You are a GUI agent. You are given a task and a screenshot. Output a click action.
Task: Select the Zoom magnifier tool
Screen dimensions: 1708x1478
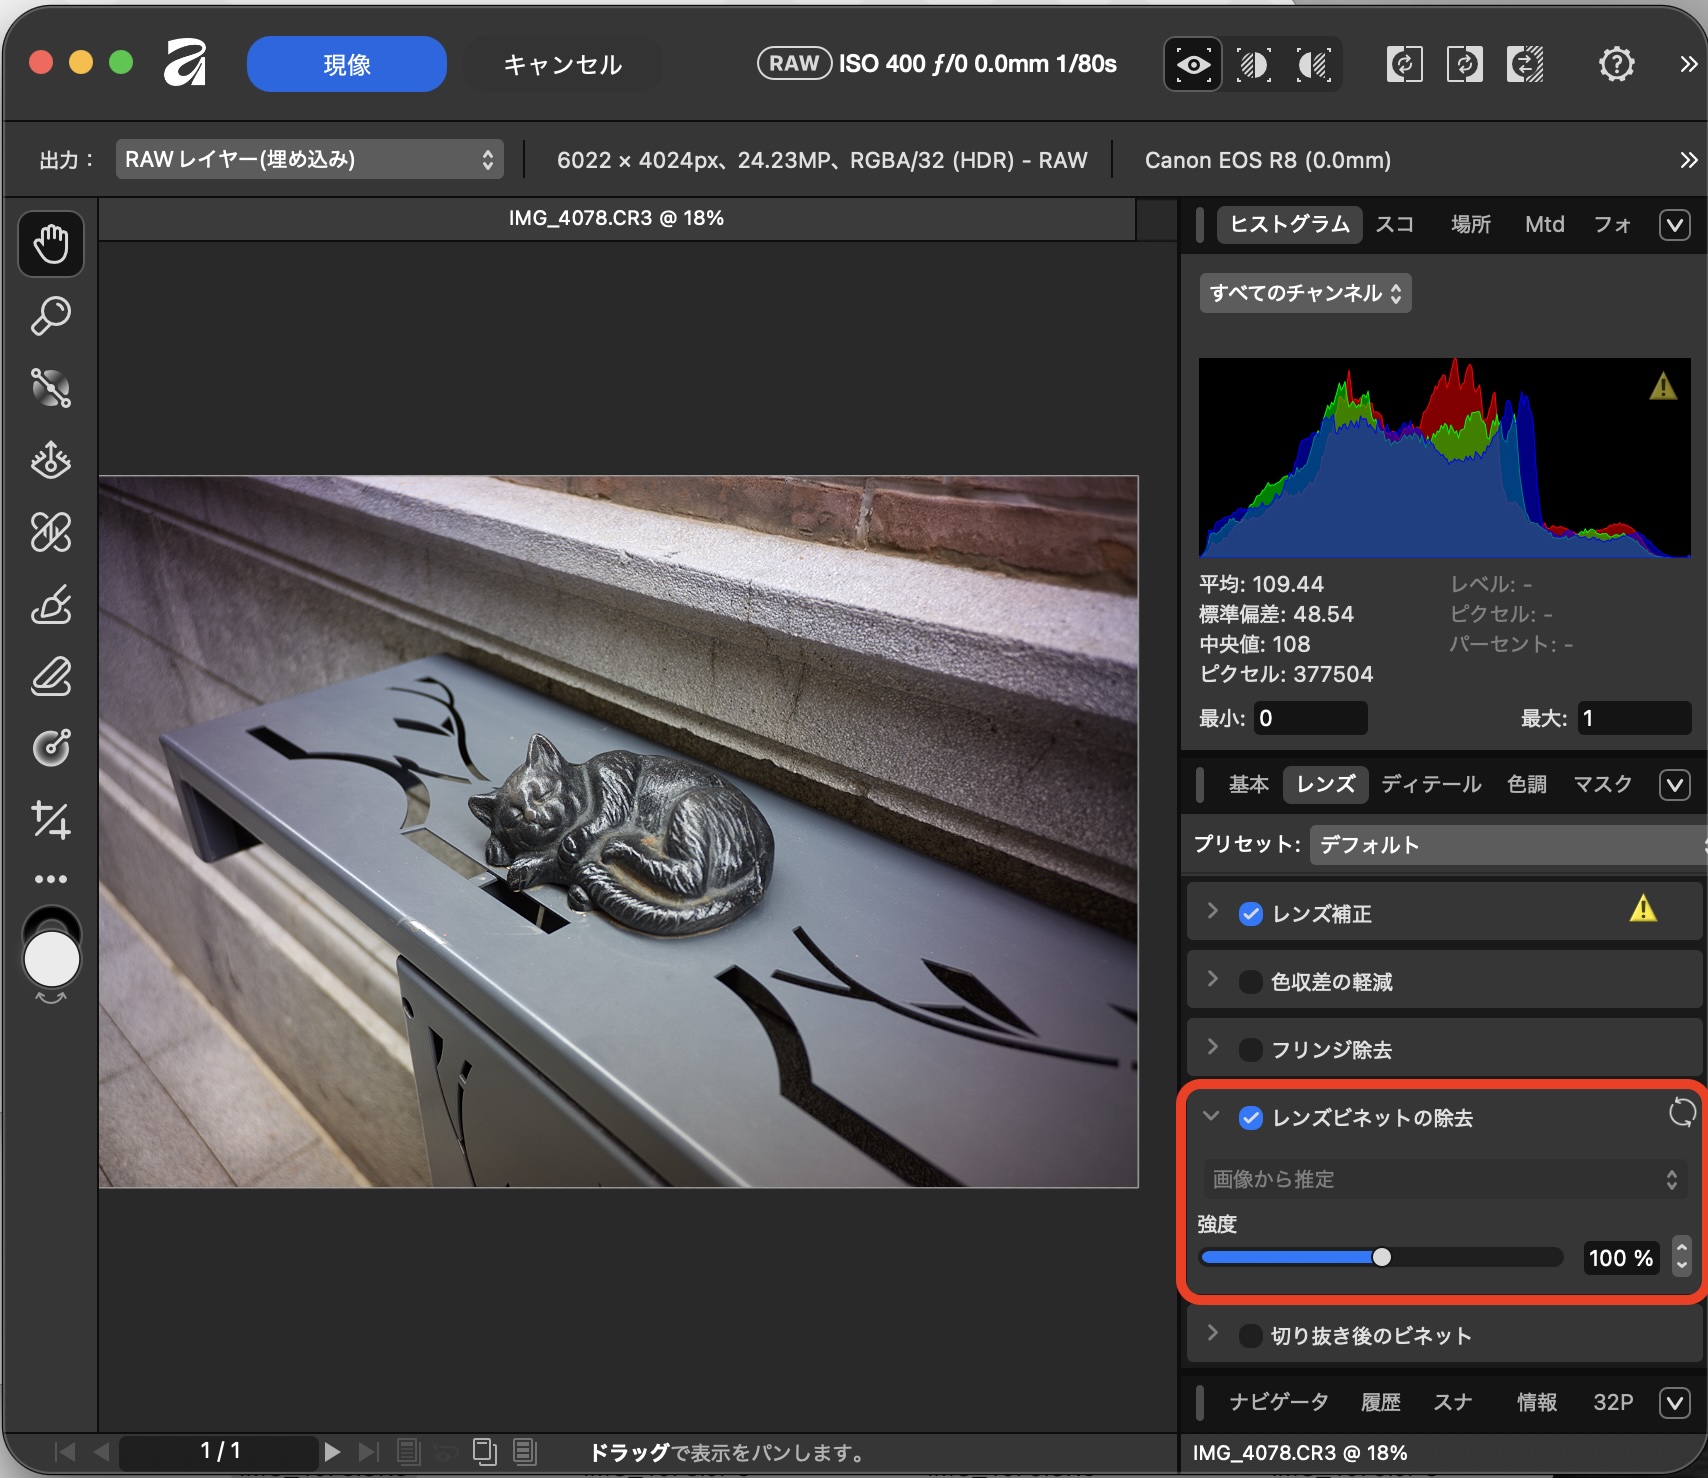click(x=50, y=316)
